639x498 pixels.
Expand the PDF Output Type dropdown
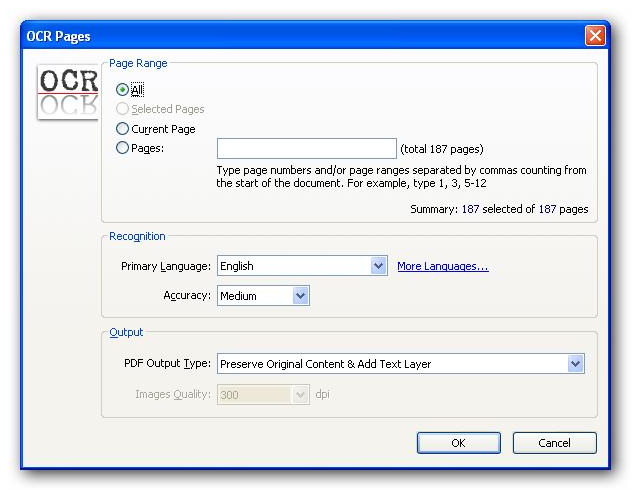[x=401, y=364]
